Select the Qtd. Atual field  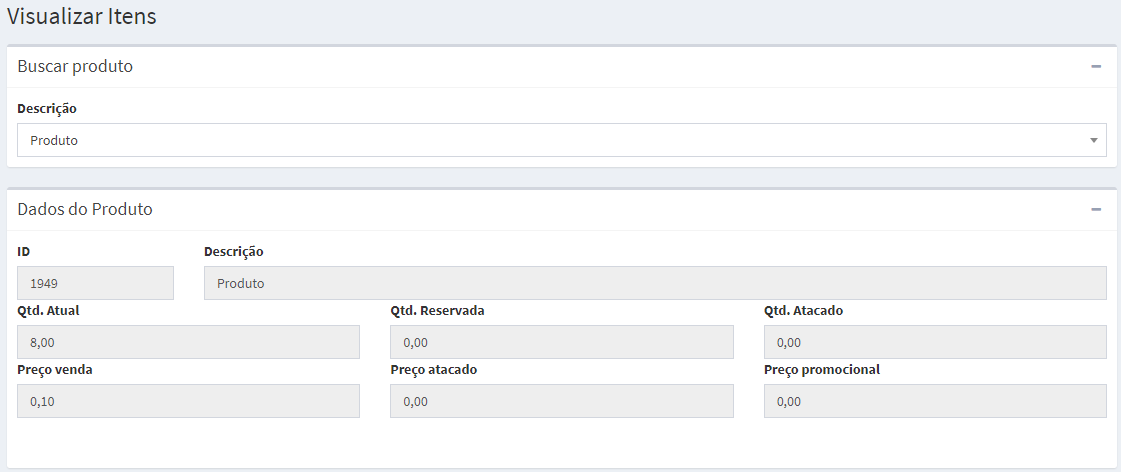[x=188, y=342]
